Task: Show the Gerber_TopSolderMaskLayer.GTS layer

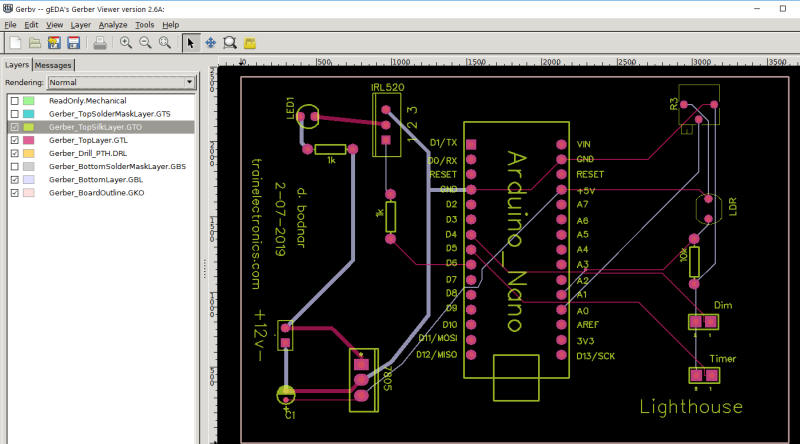Action: tap(14, 115)
